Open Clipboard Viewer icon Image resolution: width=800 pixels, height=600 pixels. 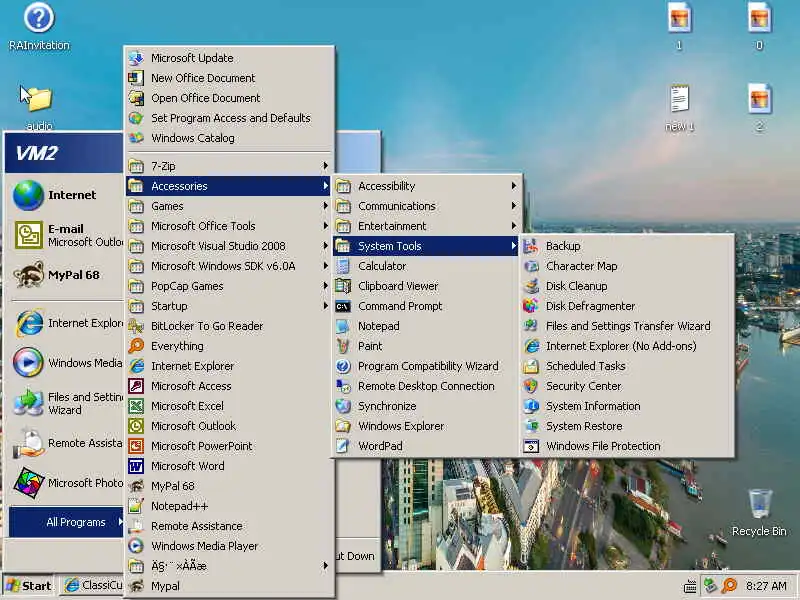click(x=343, y=286)
